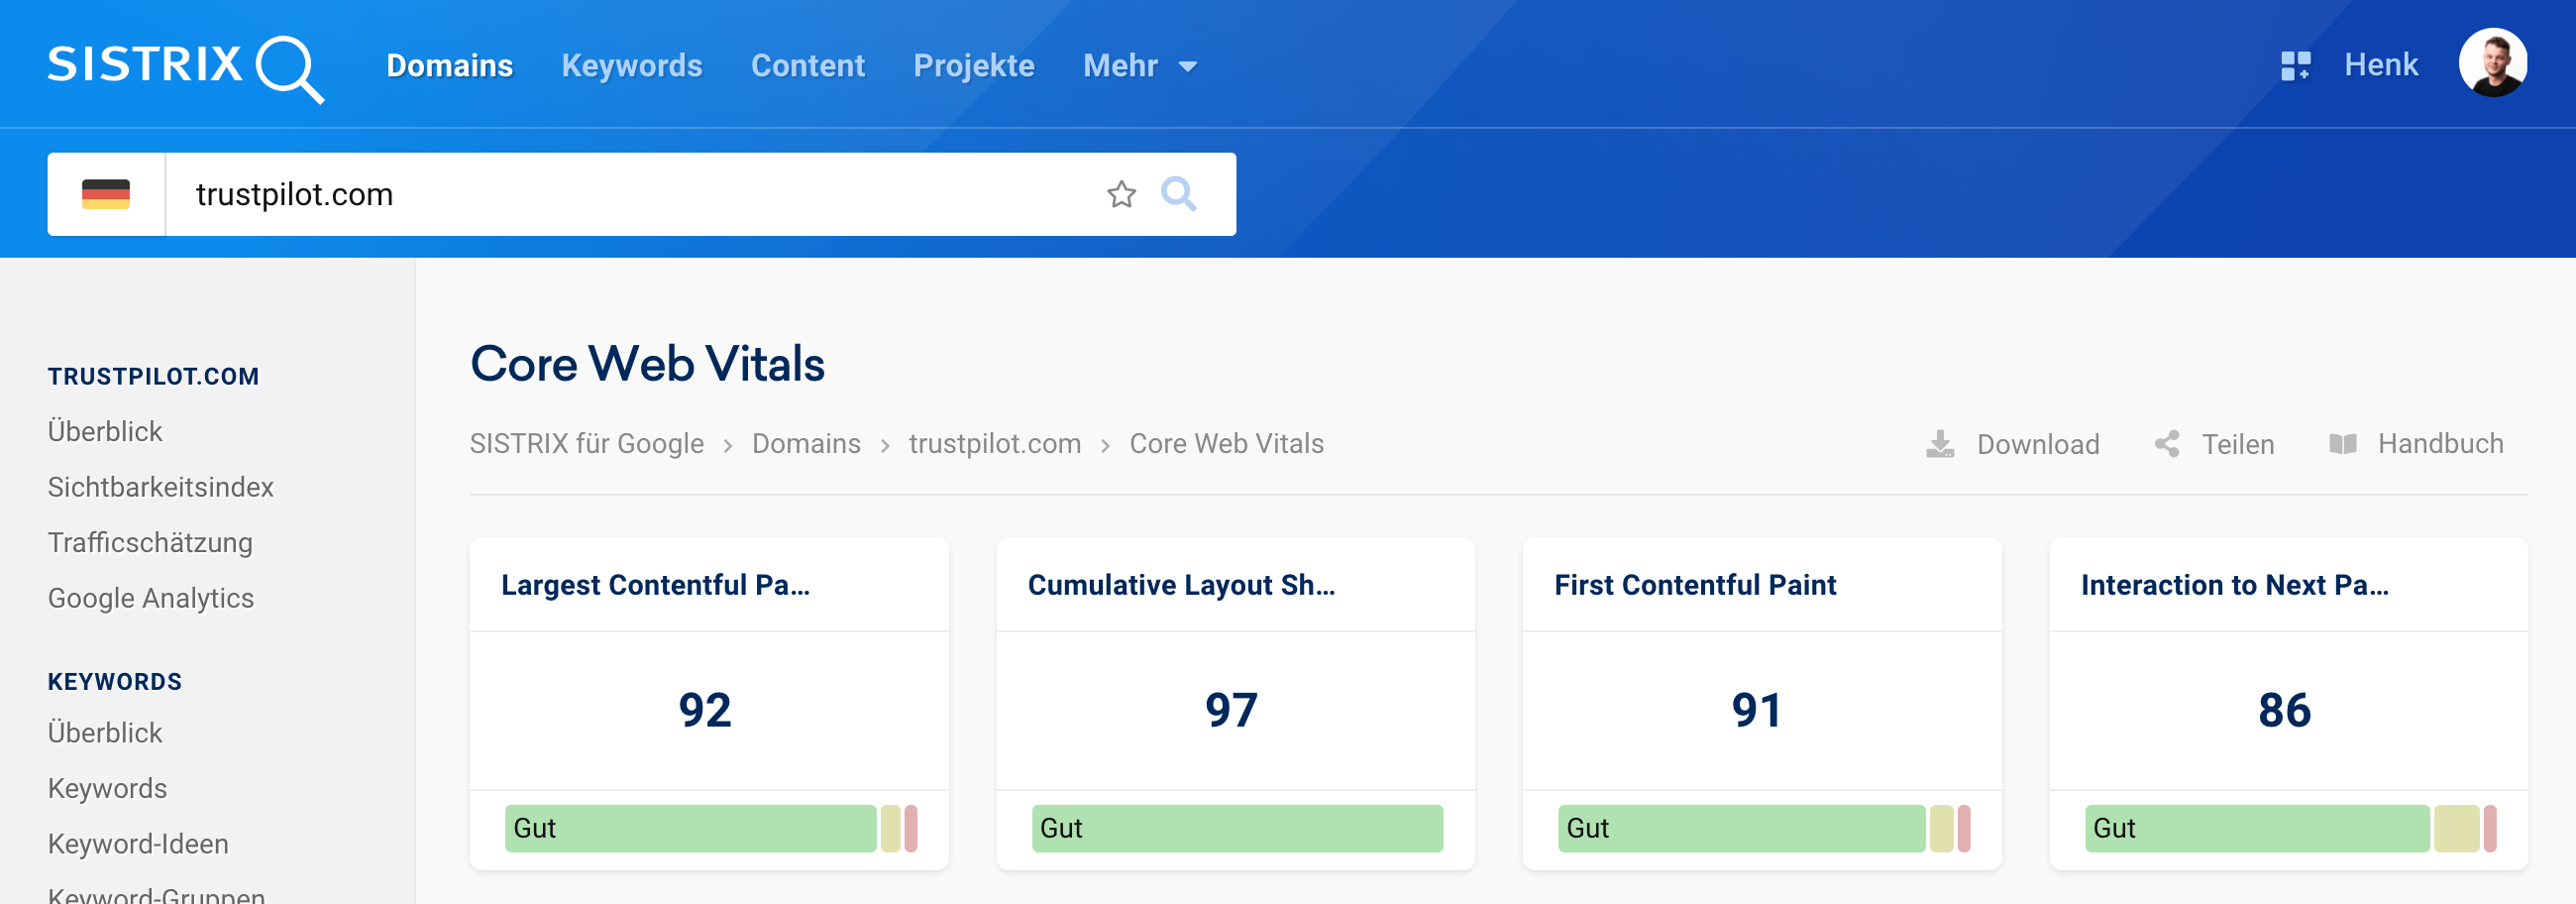Image resolution: width=2576 pixels, height=904 pixels.
Task: Open the user profile avatar
Action: (x=2492, y=63)
